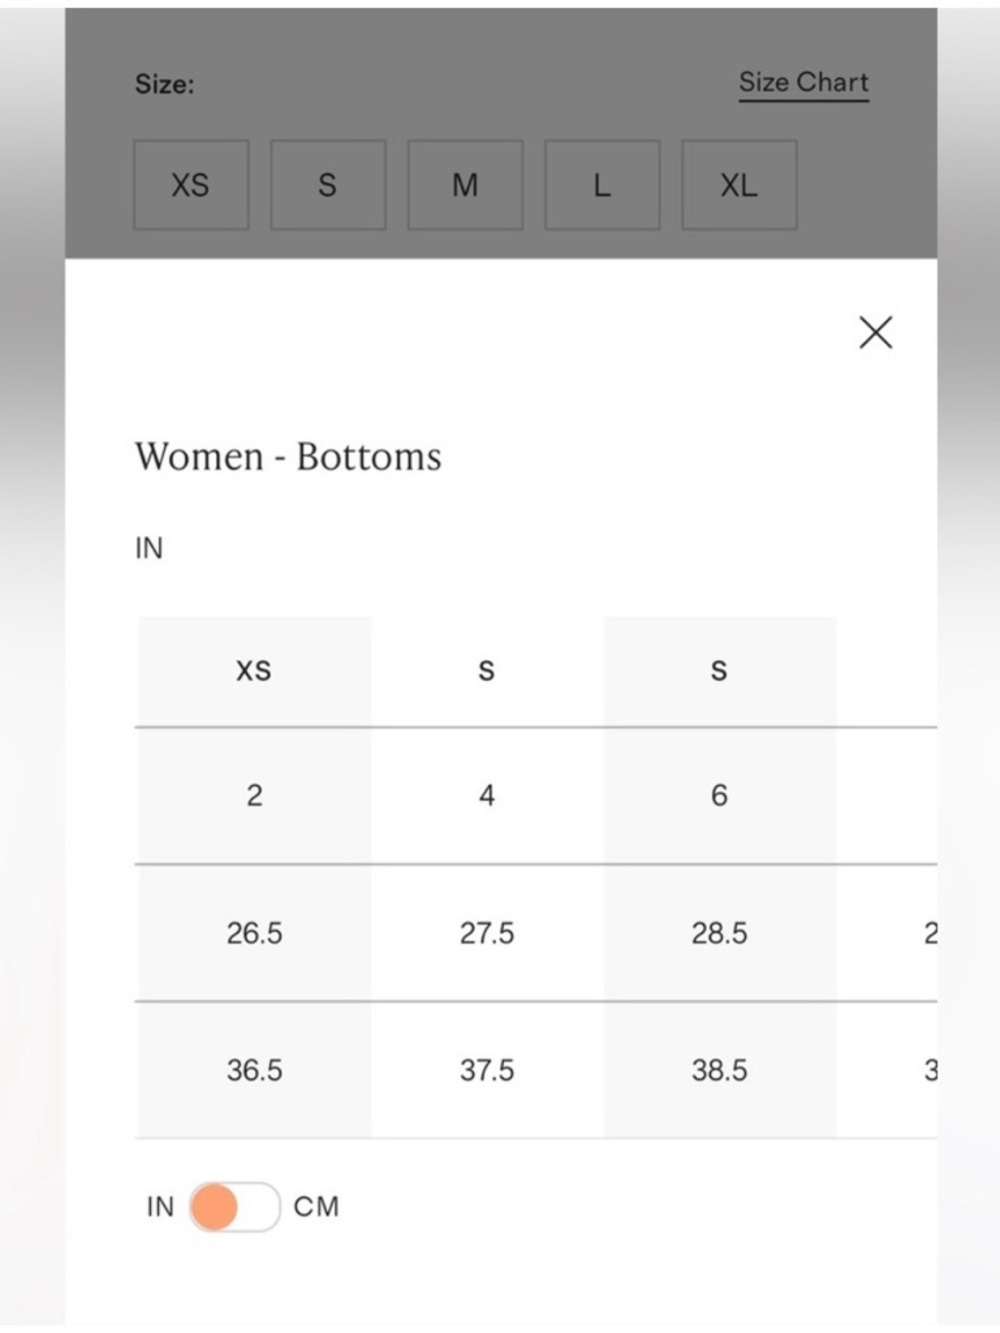This screenshot has width=1000, height=1333.
Task: Pick size L option
Action: tap(602, 185)
